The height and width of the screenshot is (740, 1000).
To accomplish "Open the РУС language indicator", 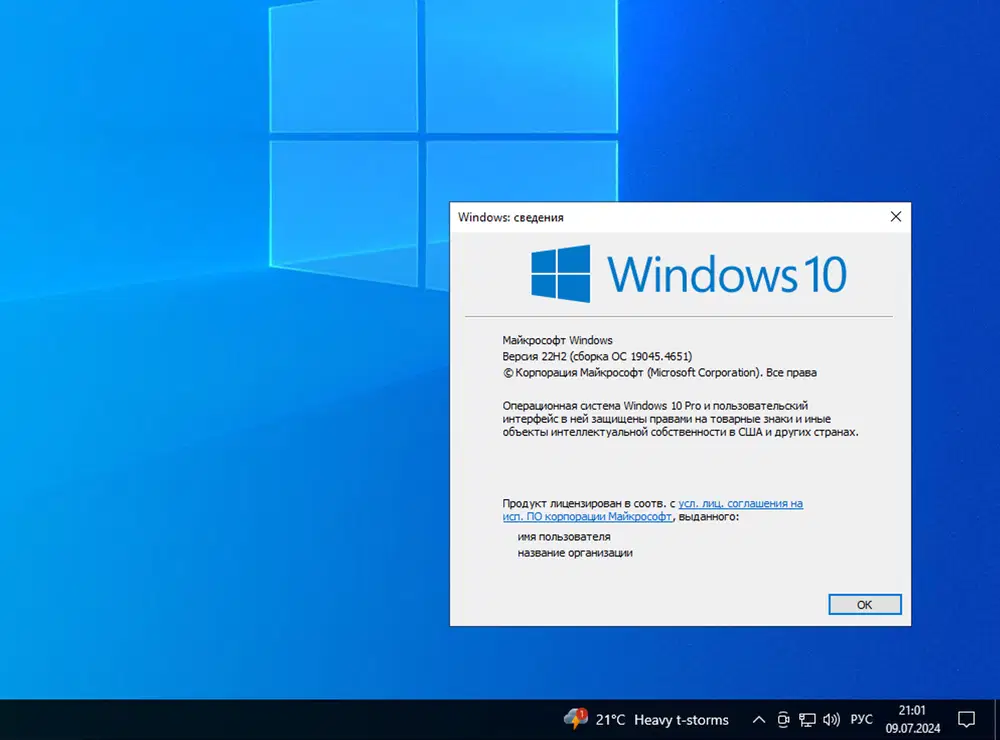I will (861, 719).
